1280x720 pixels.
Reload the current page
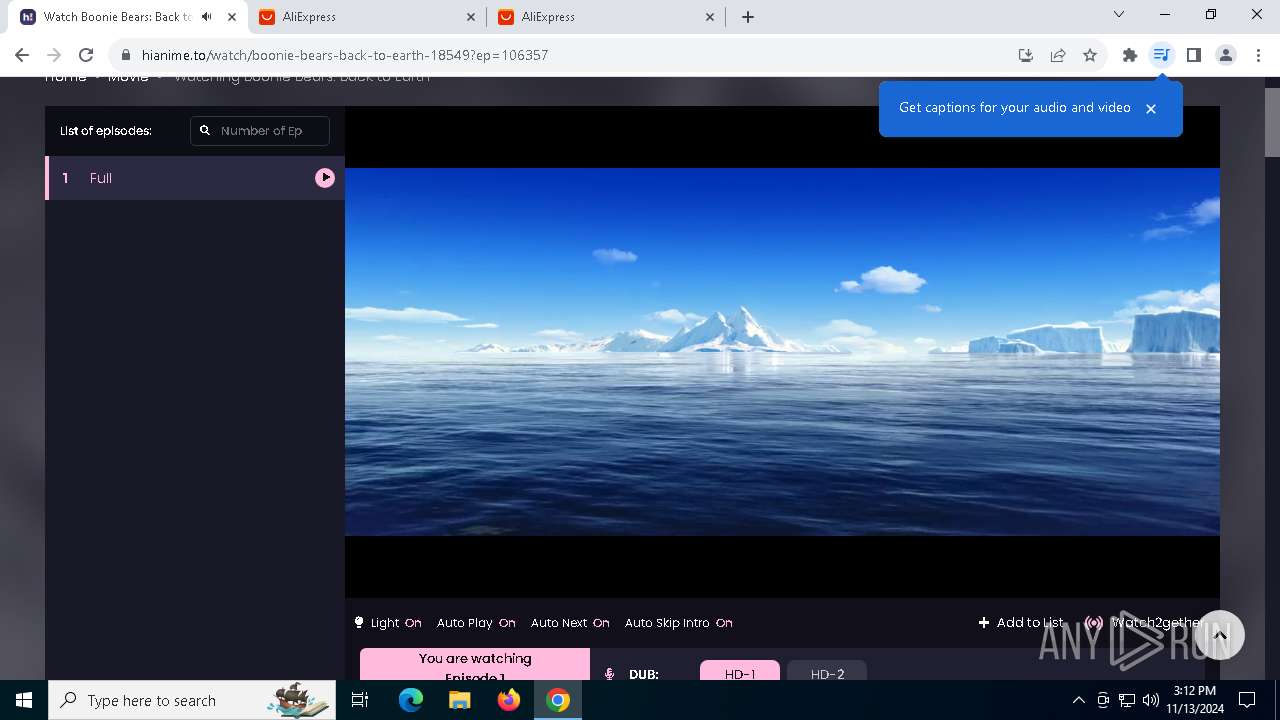[86, 55]
